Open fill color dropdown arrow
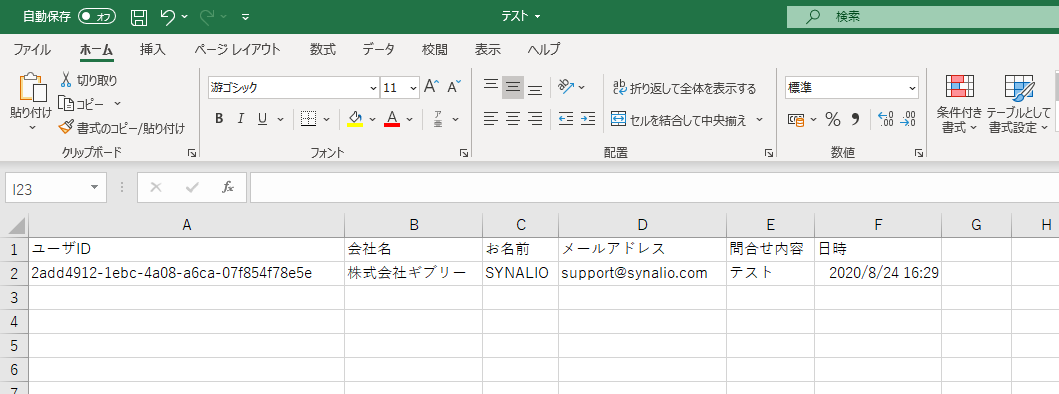Screen dimensions: 1059x394 click(x=372, y=119)
